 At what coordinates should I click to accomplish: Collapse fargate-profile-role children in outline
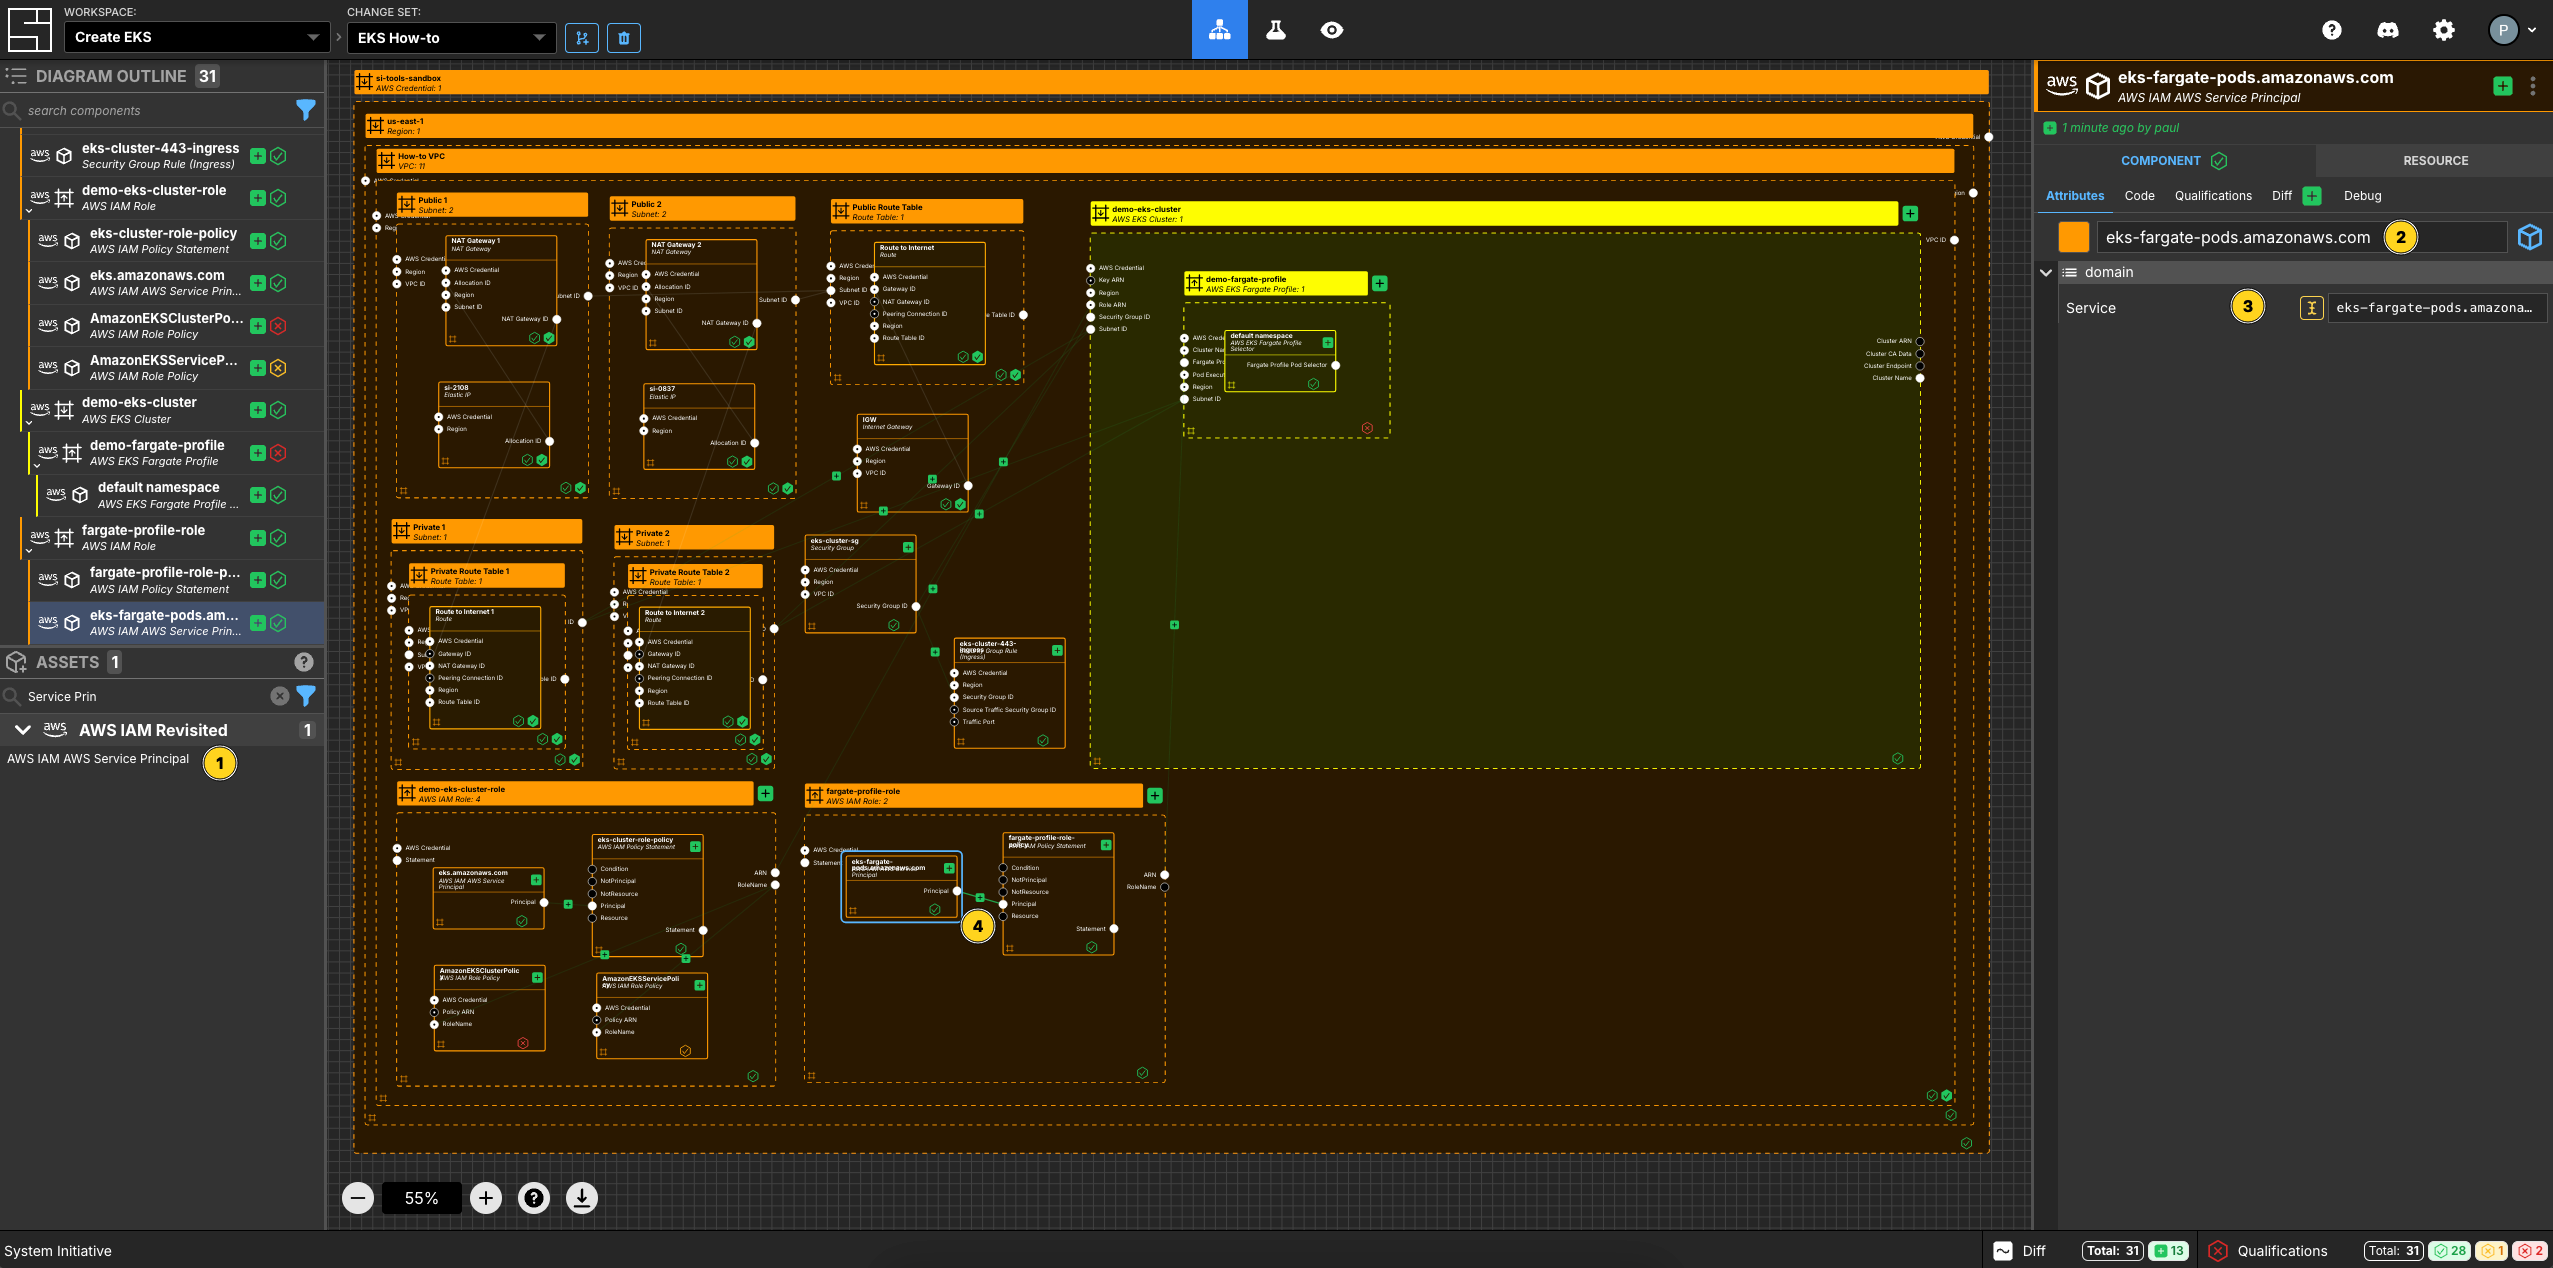pyautogui.click(x=29, y=551)
